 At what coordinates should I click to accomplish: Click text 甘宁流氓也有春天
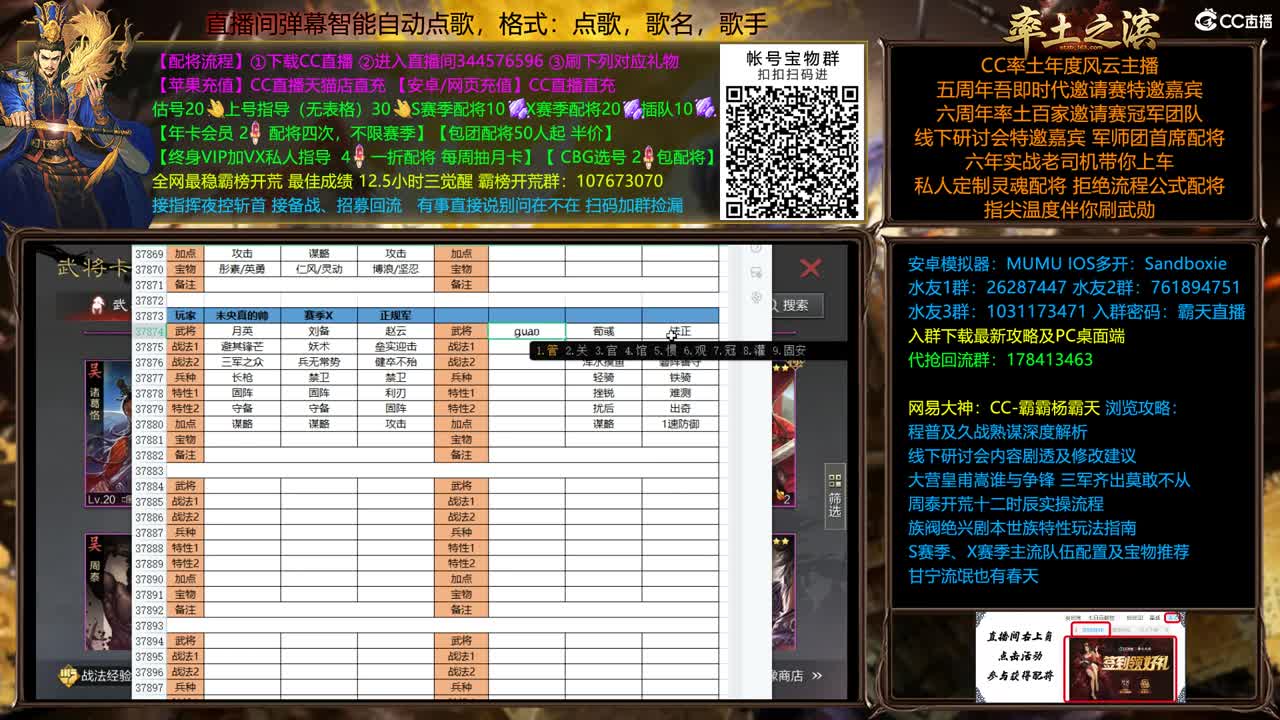coord(973,576)
